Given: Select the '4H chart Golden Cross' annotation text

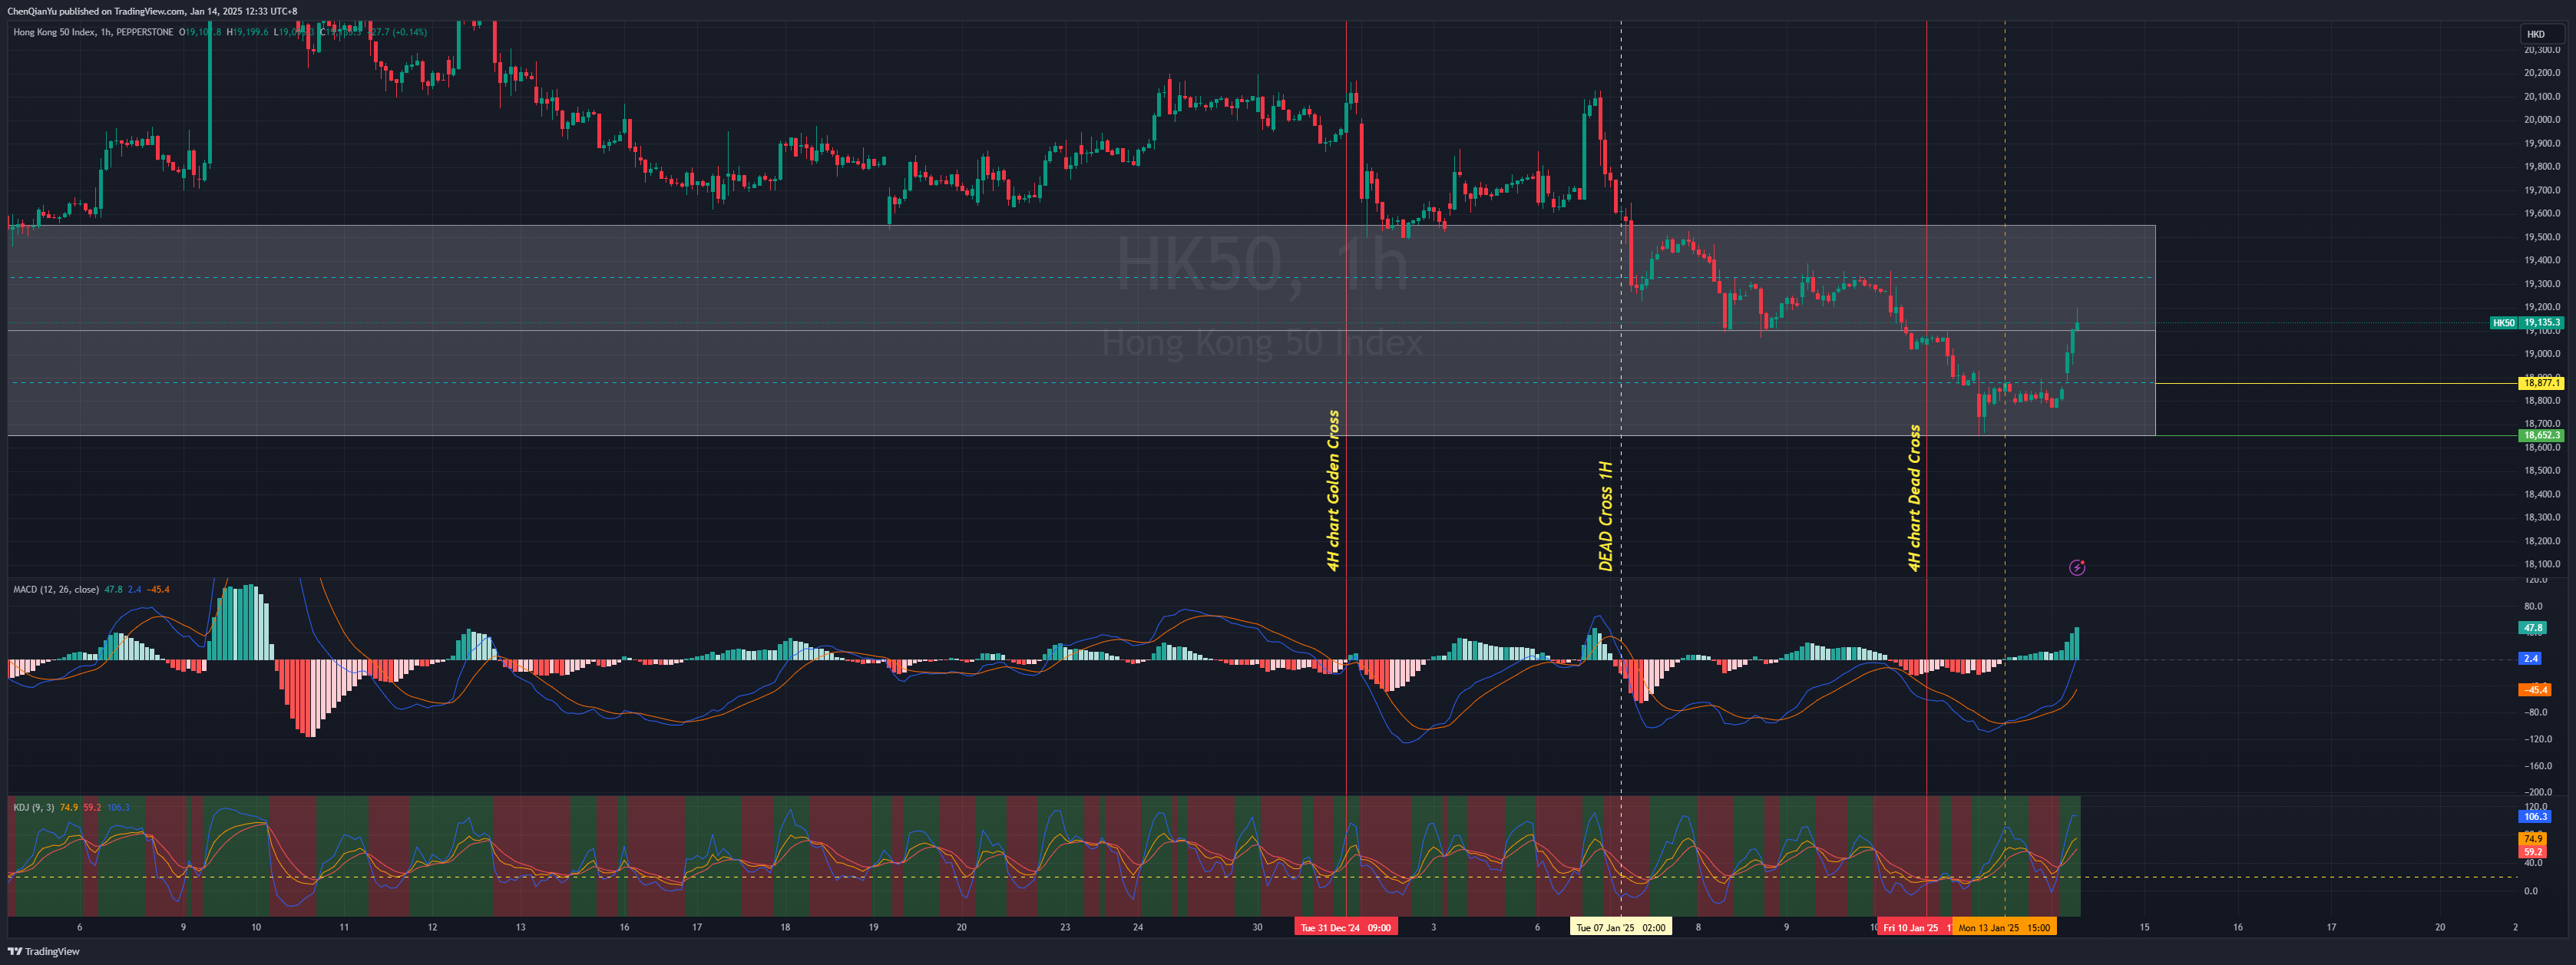Looking at the screenshot, I should point(1332,490).
